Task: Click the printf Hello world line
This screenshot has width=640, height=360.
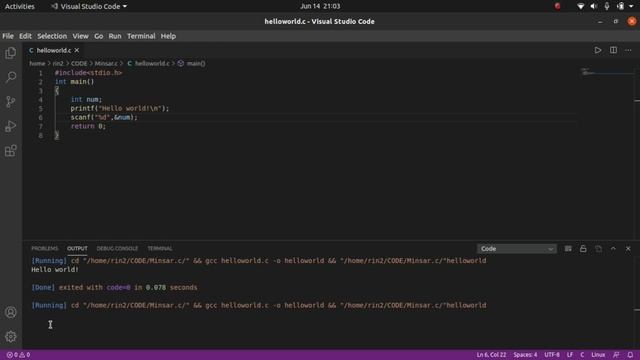Action: click(x=119, y=109)
